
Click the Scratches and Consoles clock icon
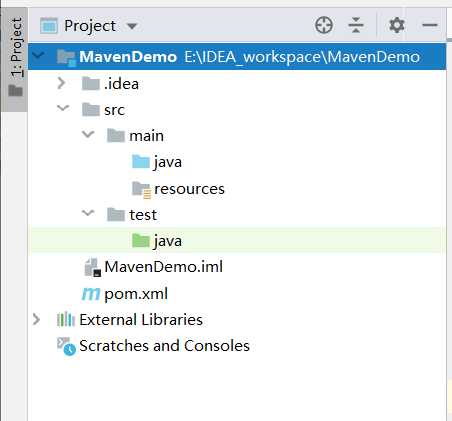[66, 347]
